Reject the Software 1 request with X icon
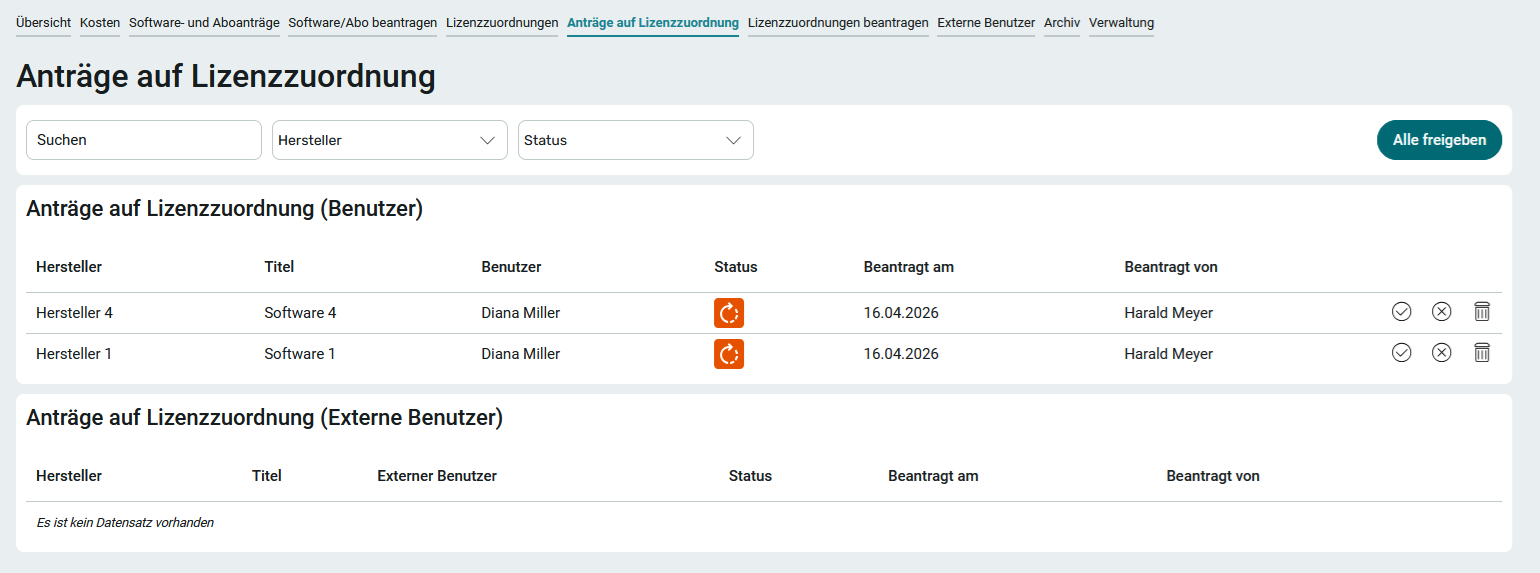The image size is (1540, 573). (x=1441, y=352)
